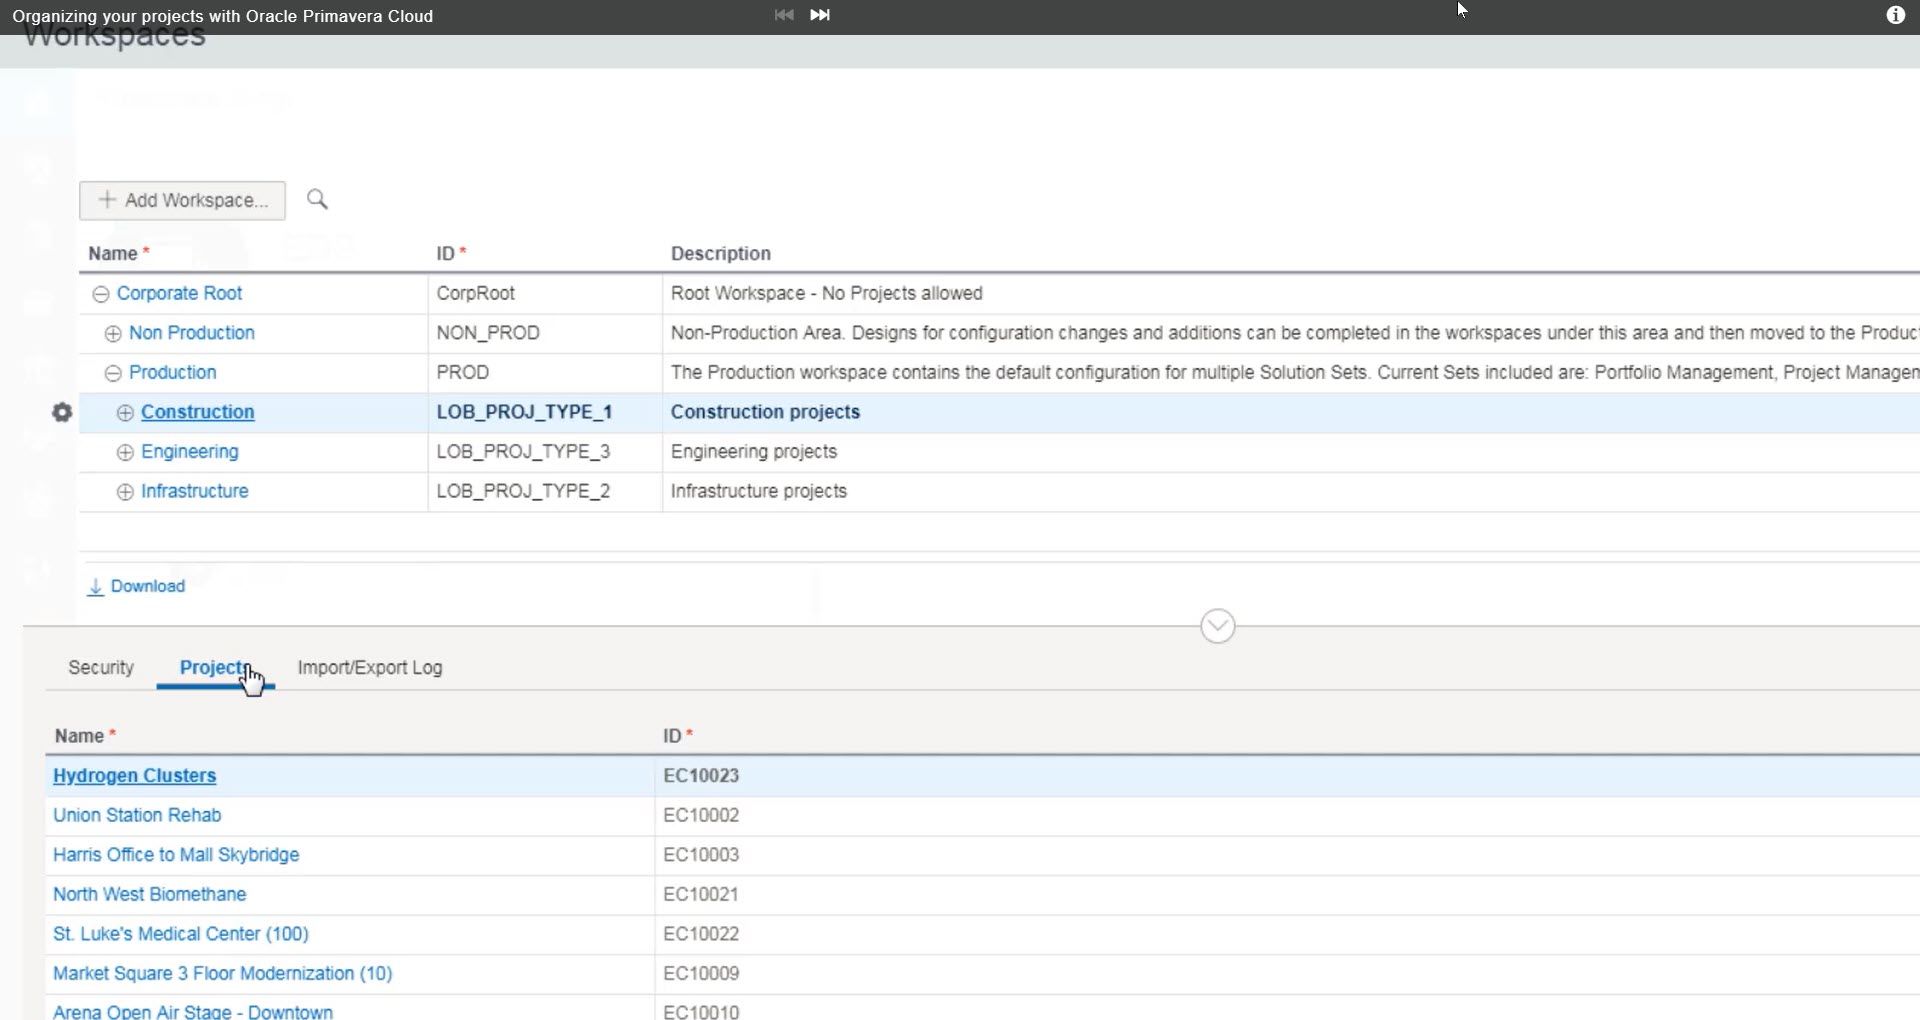Image resolution: width=1920 pixels, height=1020 pixels.
Task: Select the St. Luke's Medical Center row
Action: 180,933
